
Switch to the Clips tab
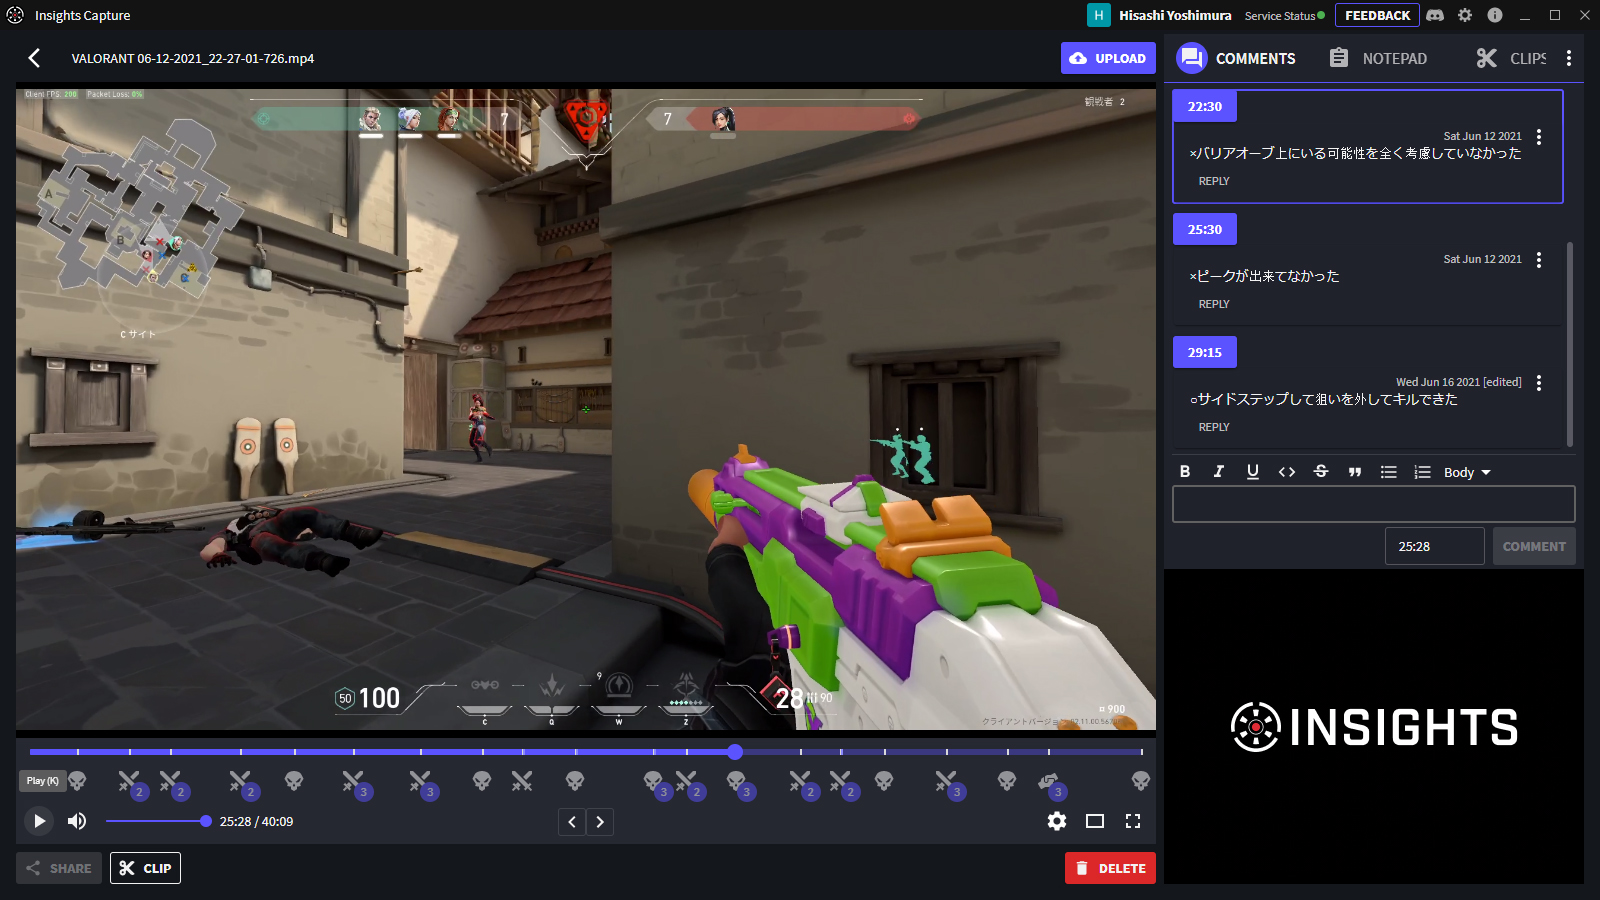[x=1511, y=58]
